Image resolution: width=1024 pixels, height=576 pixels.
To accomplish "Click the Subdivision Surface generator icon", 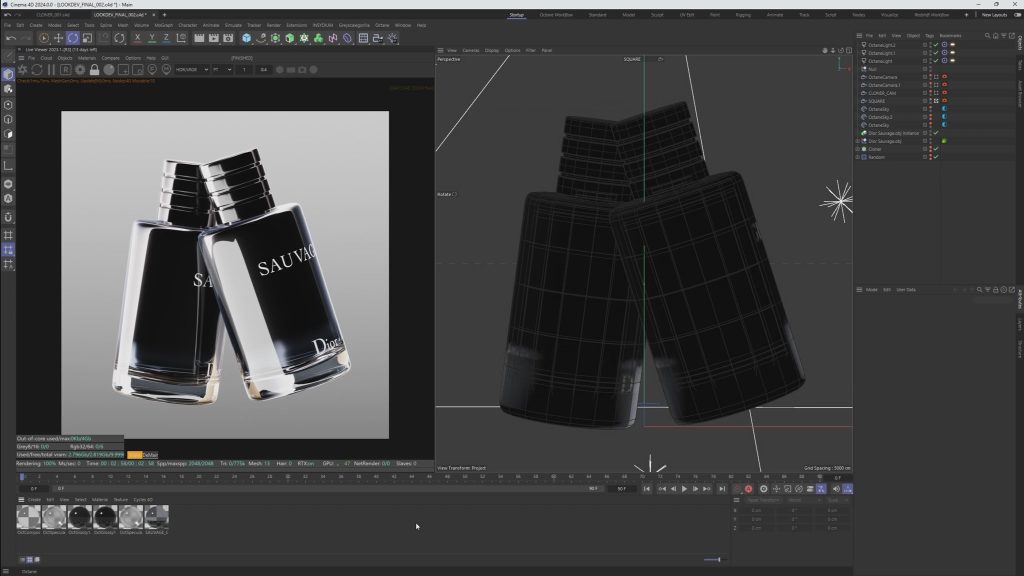I will (x=275, y=39).
